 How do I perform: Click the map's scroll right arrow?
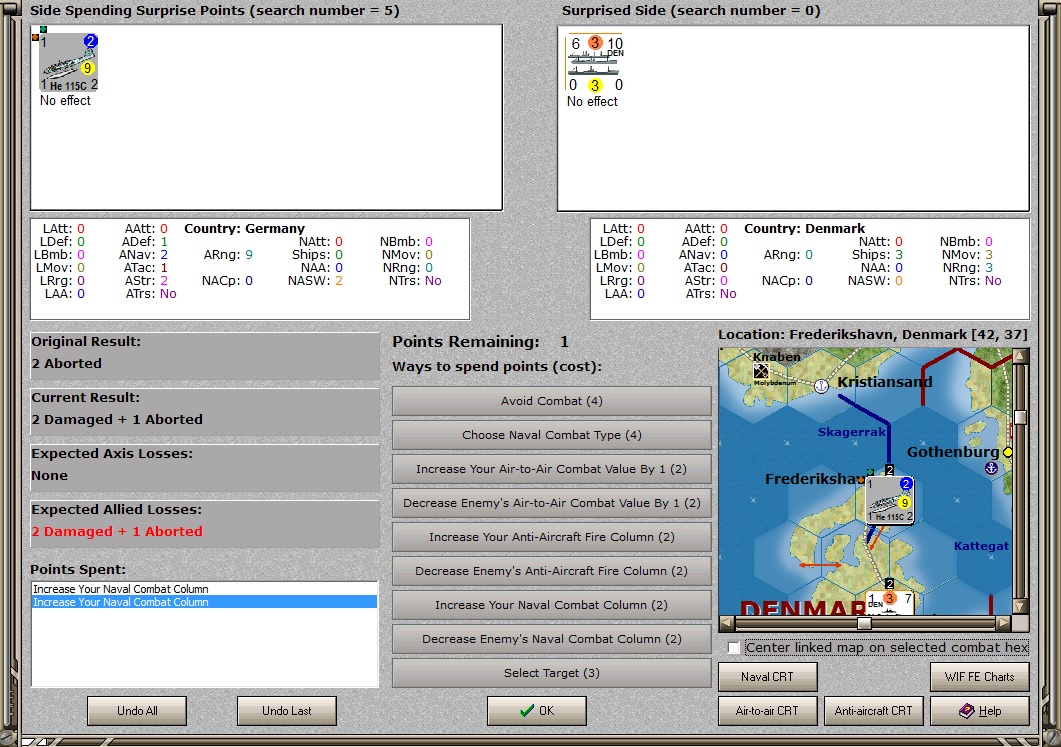[x=1003, y=622]
